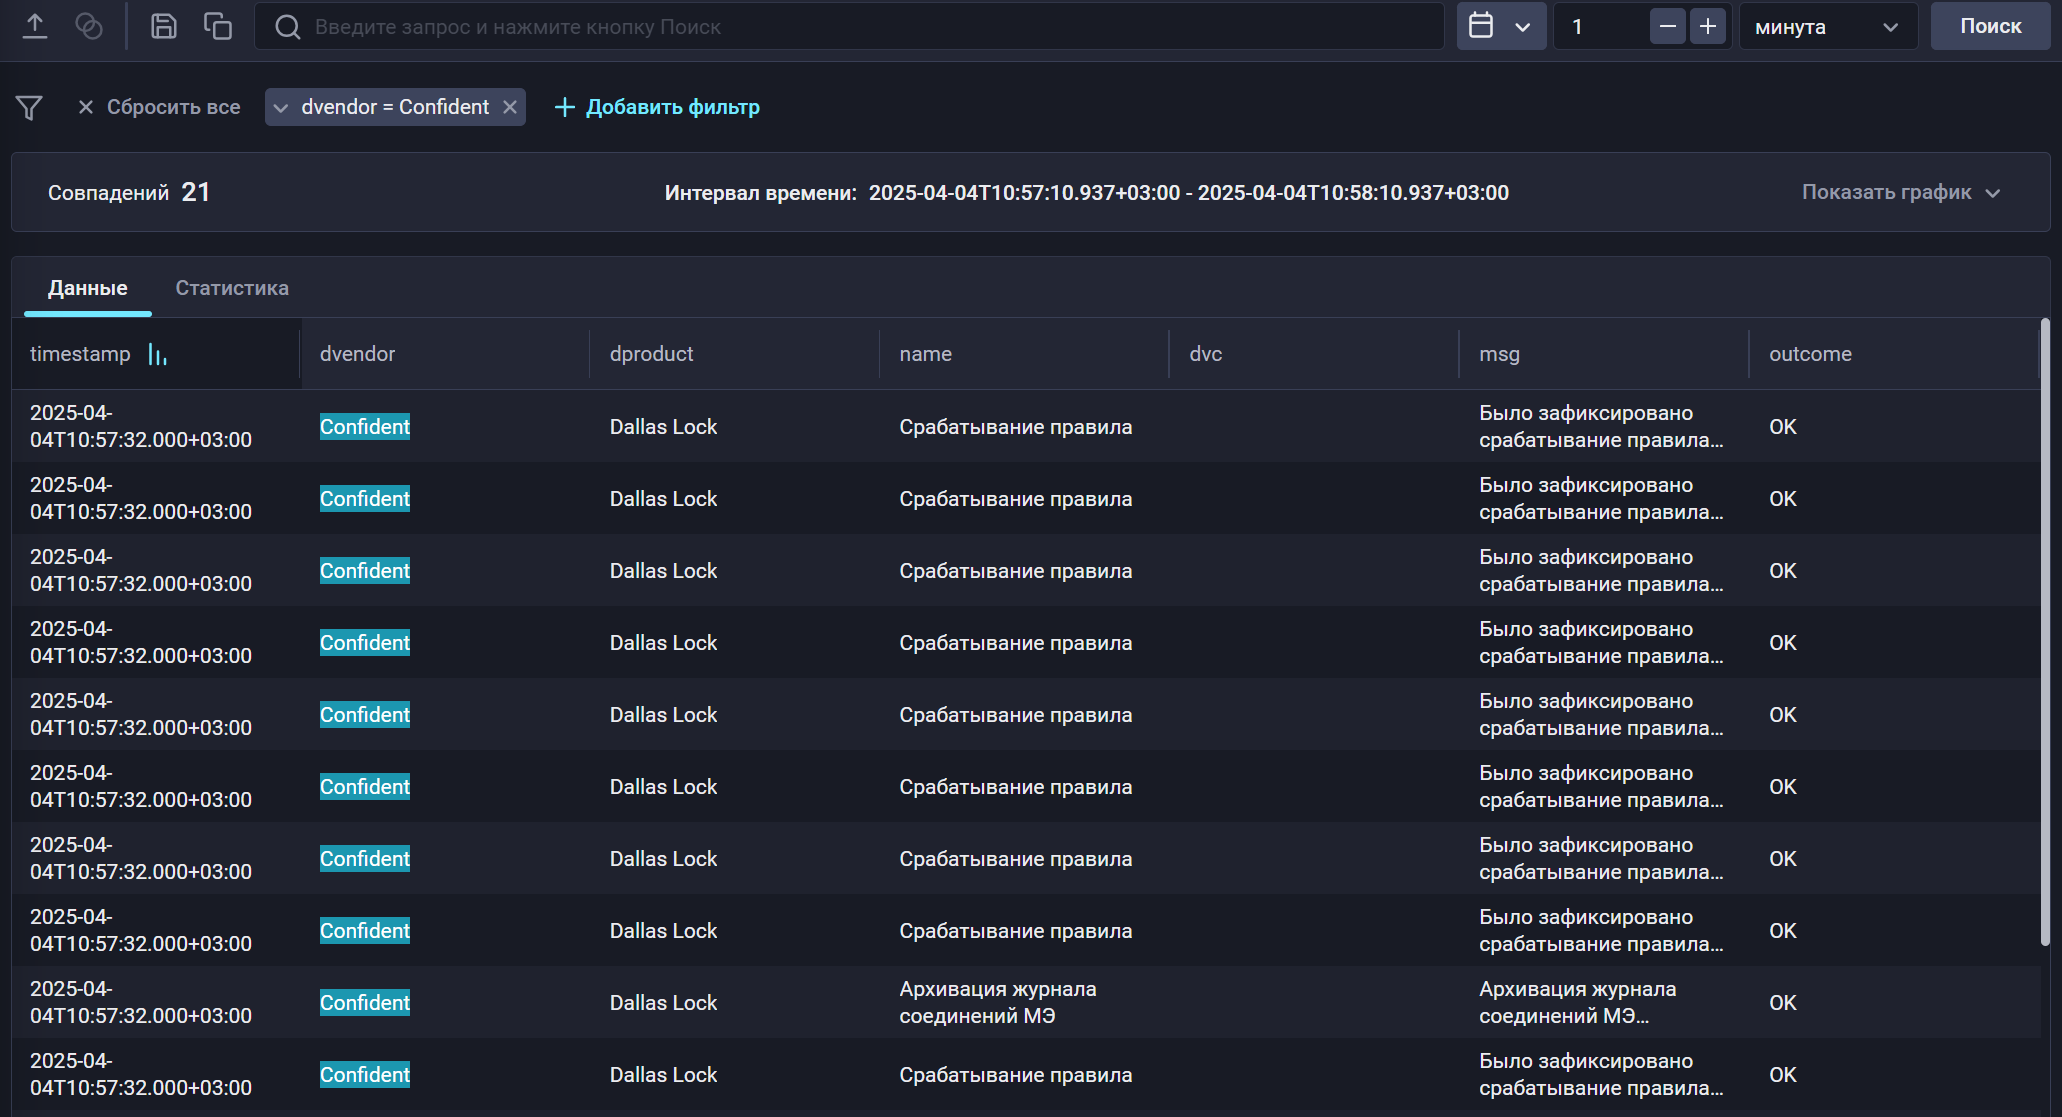2062x1117 pixels.
Task: Open the минута time unit dropdown
Action: (1827, 27)
